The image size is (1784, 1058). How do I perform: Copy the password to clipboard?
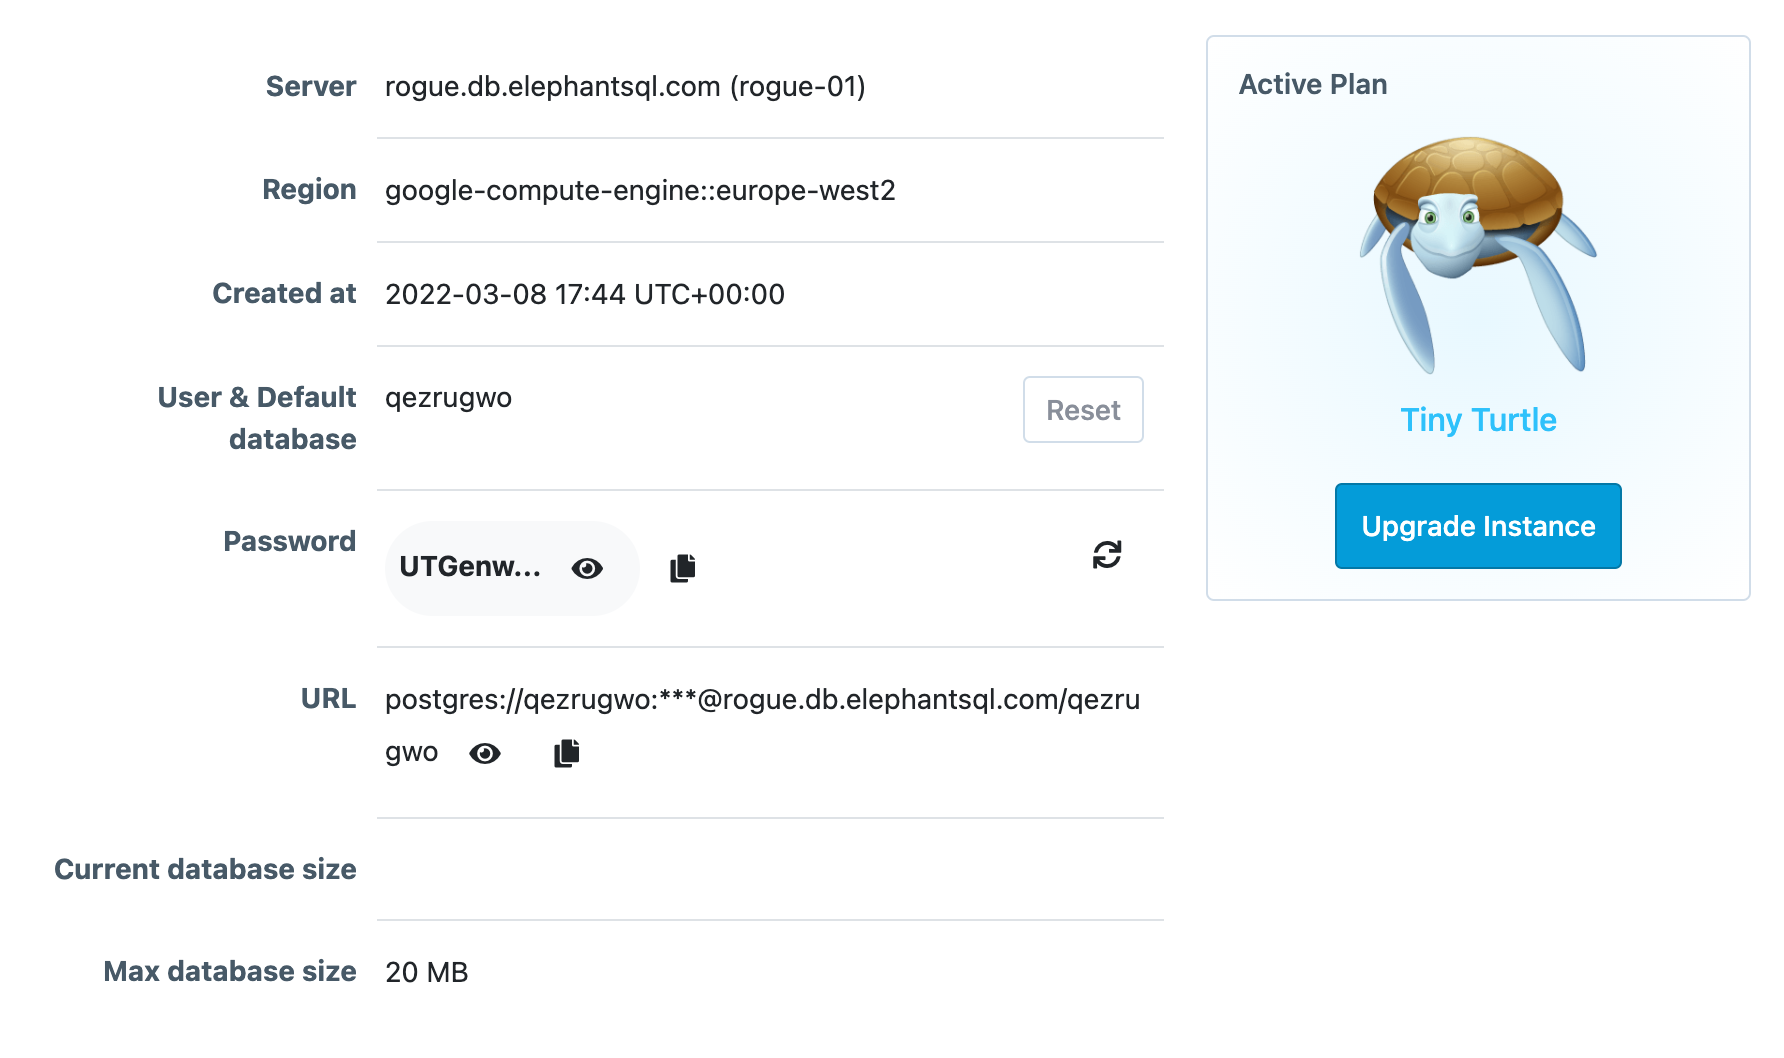683,568
